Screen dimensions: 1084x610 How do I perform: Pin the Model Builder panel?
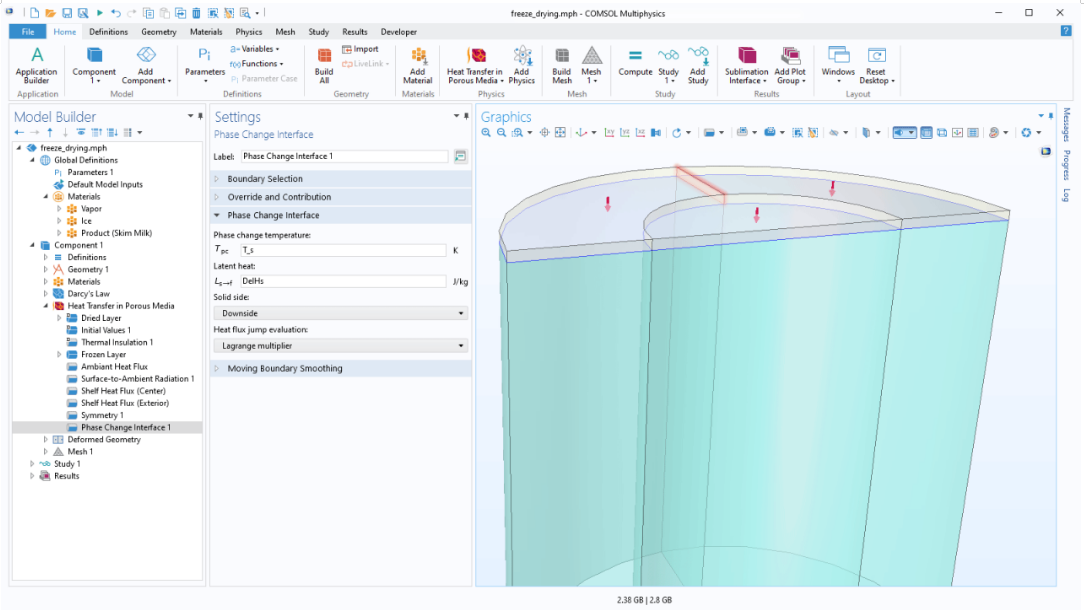point(200,116)
